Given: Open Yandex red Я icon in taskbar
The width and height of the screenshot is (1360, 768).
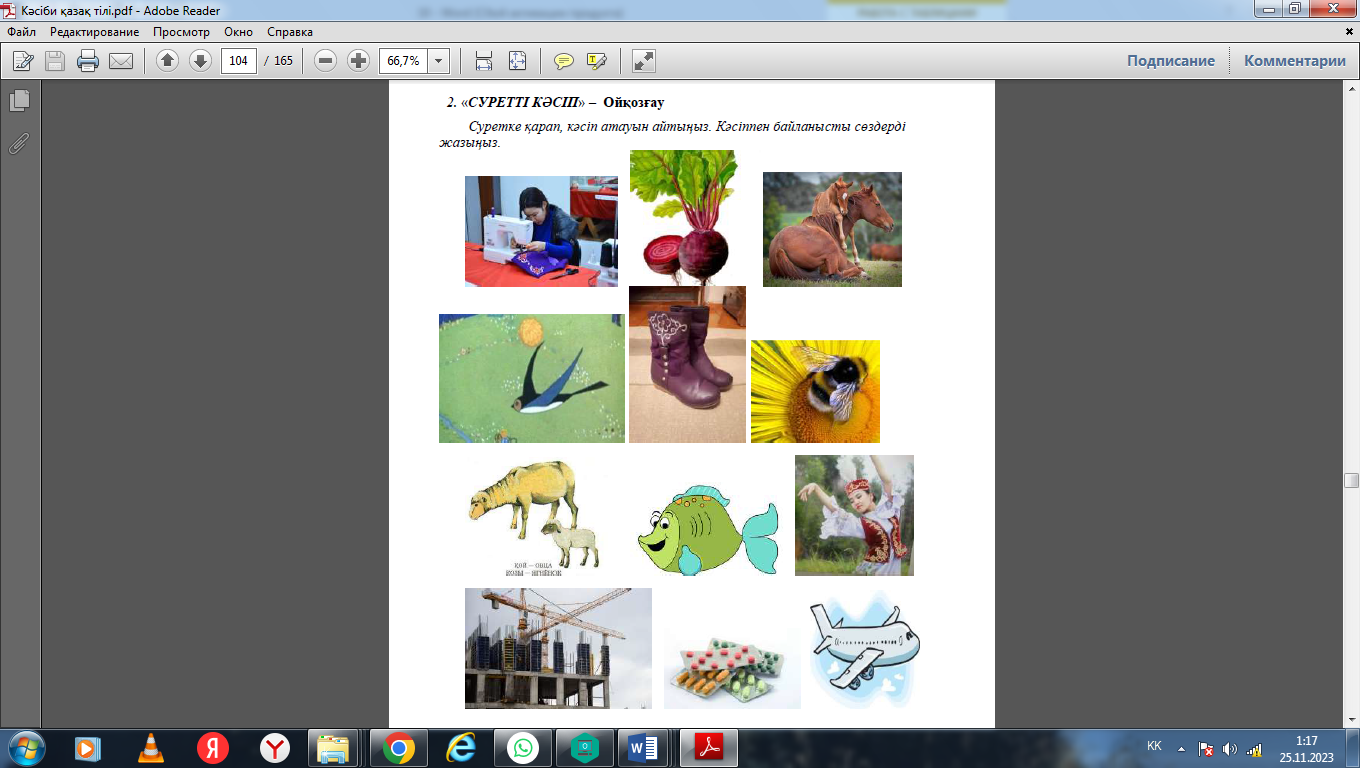Looking at the screenshot, I should (x=213, y=748).
